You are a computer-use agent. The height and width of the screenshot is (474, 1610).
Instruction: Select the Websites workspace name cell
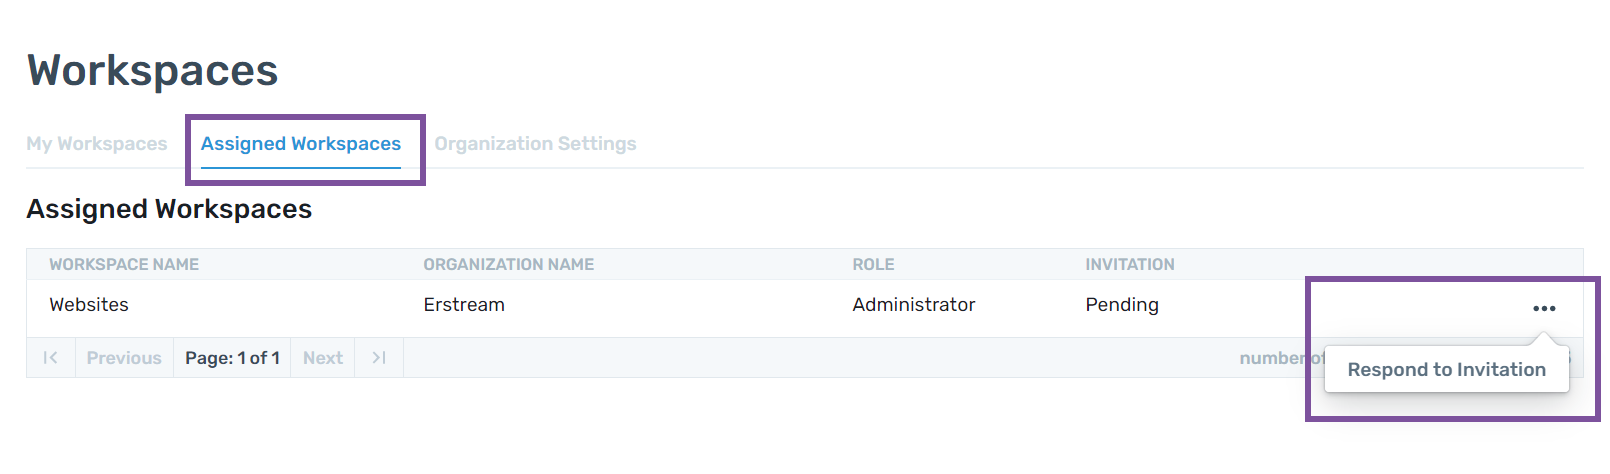tap(89, 305)
